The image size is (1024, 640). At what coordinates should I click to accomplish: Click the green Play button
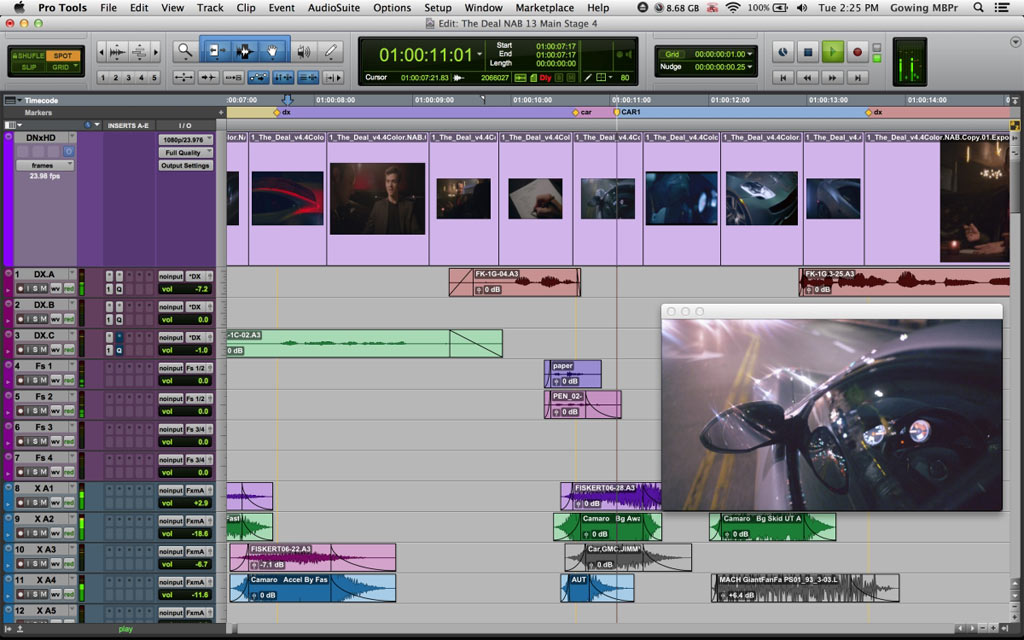pos(833,52)
